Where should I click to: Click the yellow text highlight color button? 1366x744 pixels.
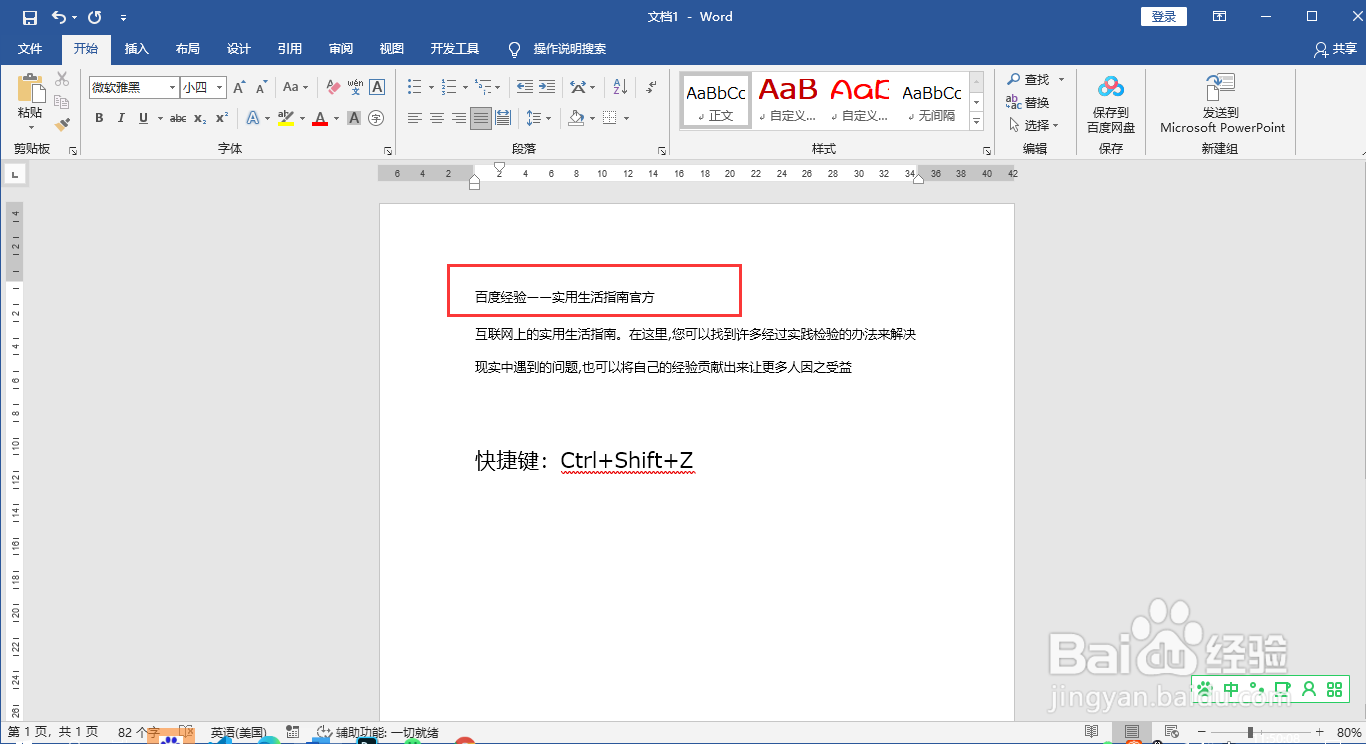(286, 118)
